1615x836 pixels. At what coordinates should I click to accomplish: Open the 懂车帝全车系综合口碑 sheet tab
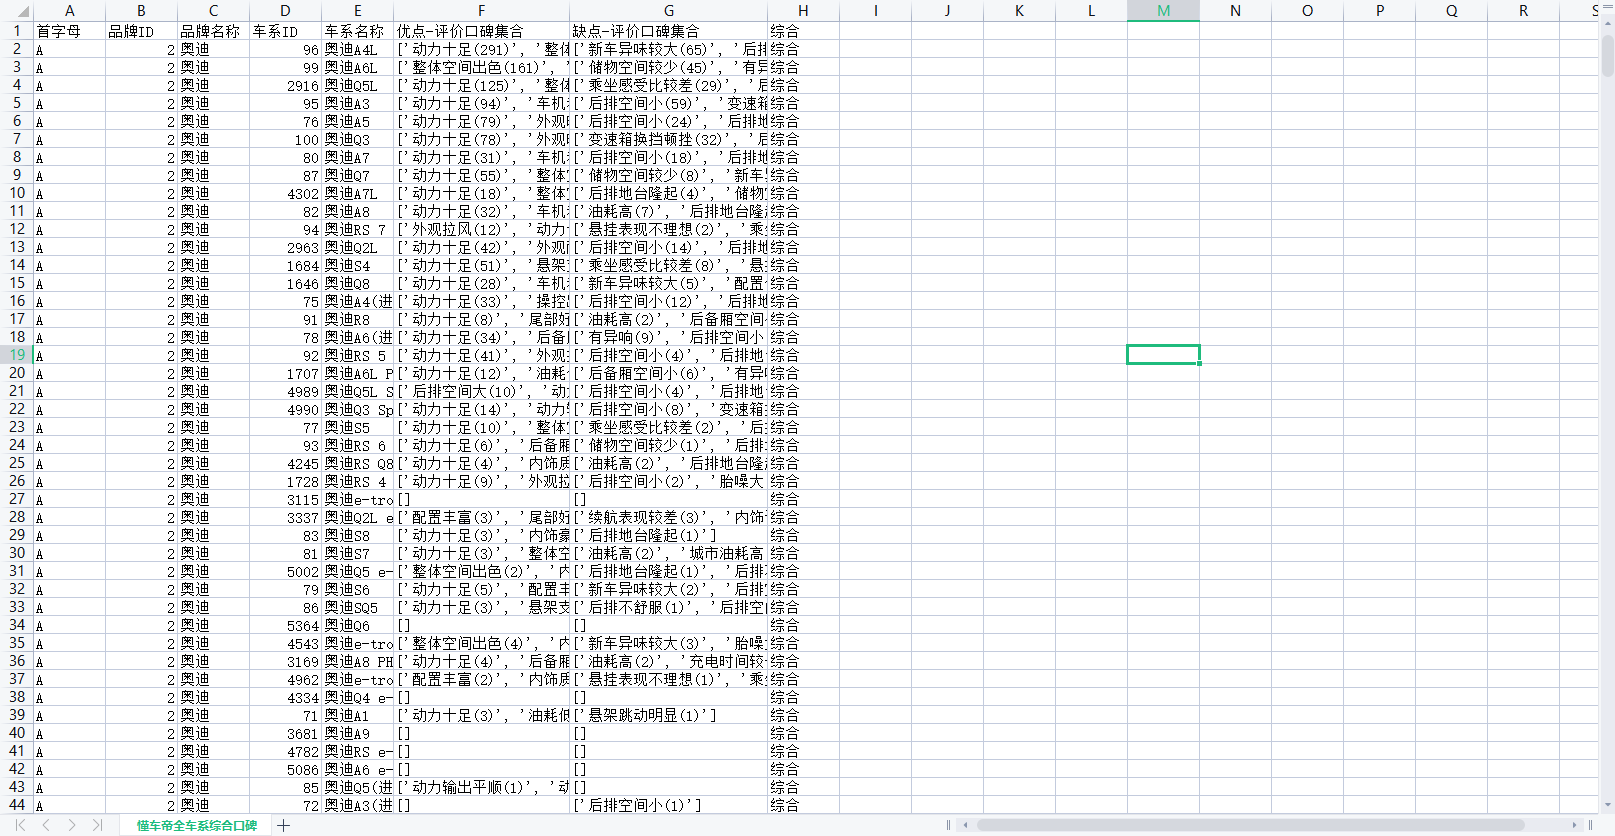point(197,825)
